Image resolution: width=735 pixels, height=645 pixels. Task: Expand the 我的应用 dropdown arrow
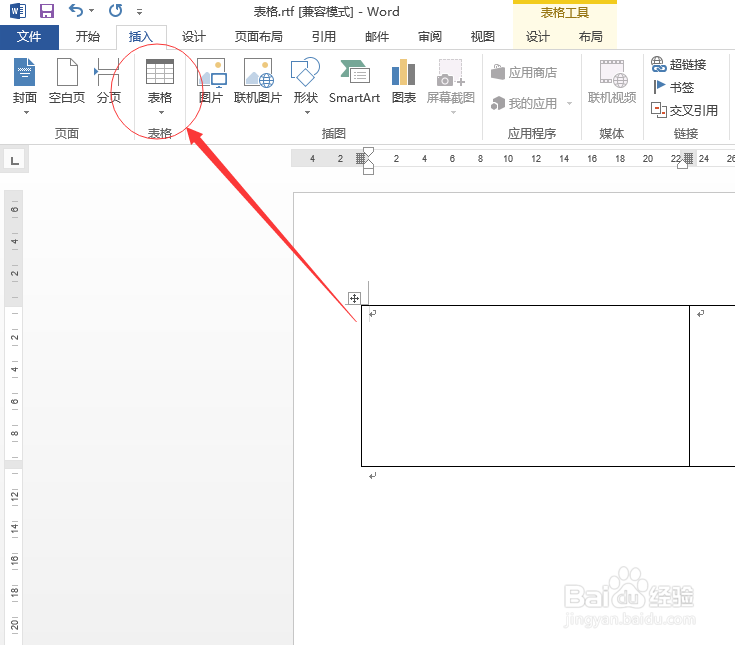[570, 104]
